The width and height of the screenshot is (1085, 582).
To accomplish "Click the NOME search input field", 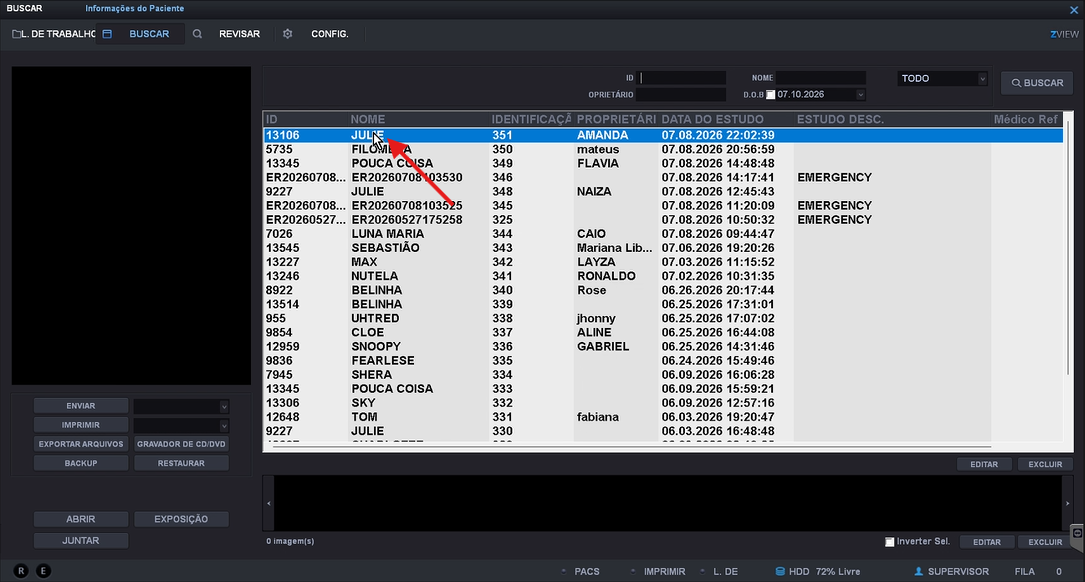I will pos(821,78).
